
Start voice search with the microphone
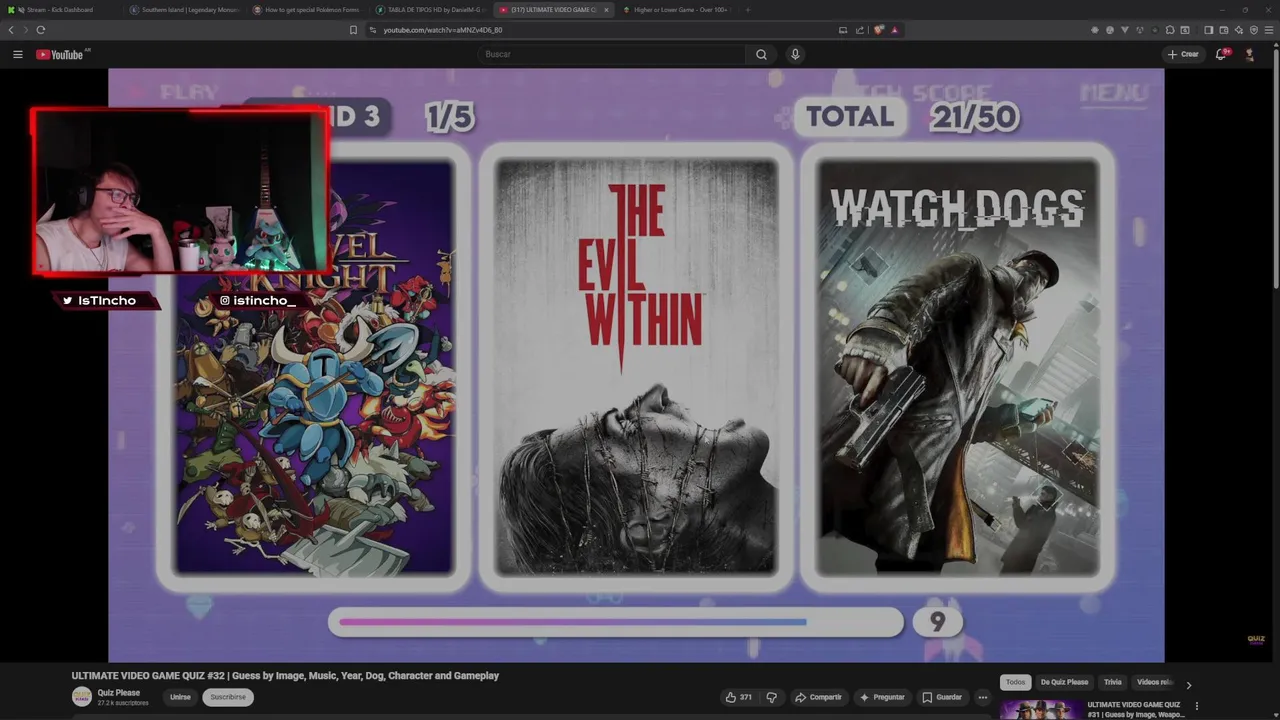click(795, 54)
